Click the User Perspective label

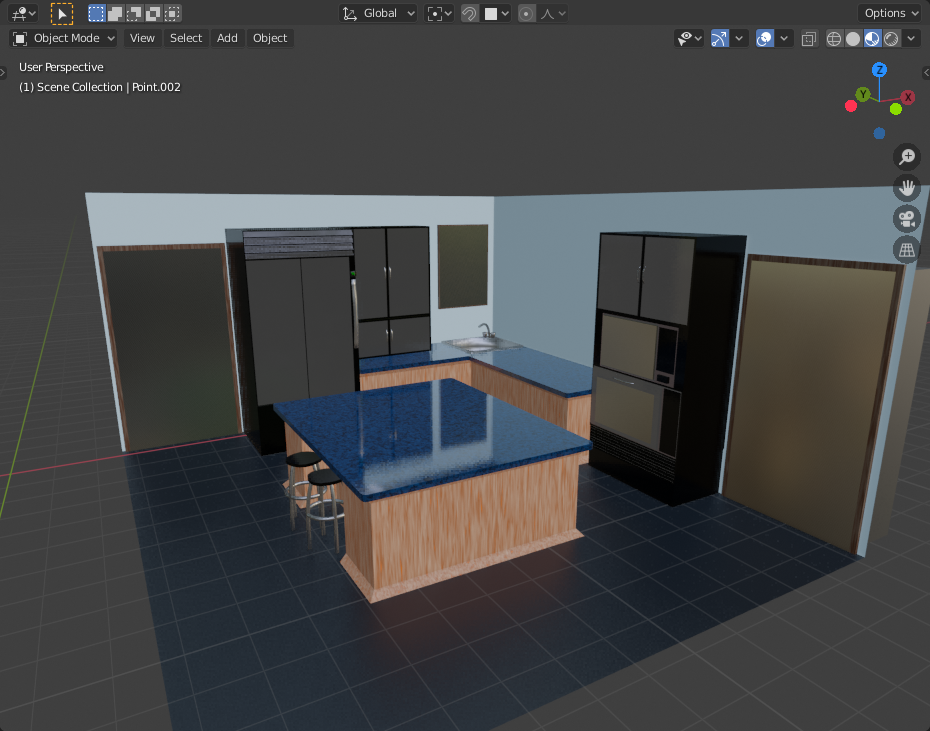(61, 67)
